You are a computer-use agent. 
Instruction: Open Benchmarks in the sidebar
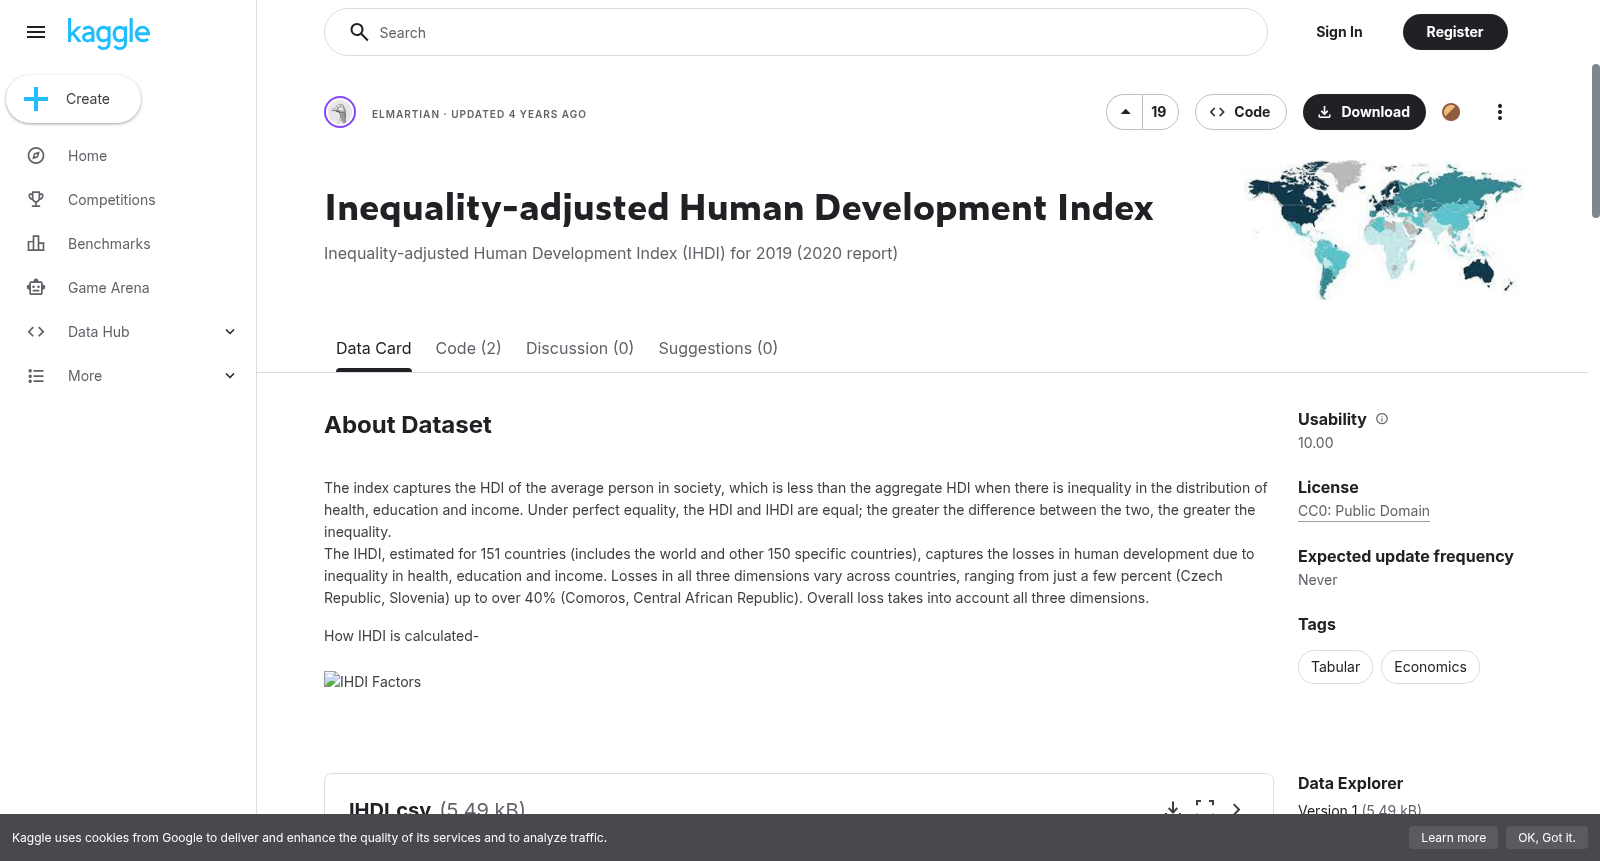[109, 244]
